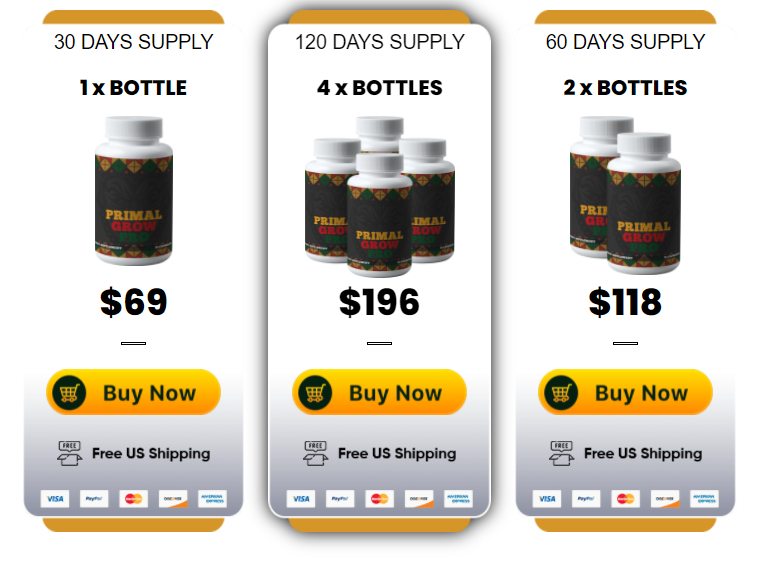
Task: Click the free shipping box icon on the 1 bottle card
Action: click(x=69, y=453)
